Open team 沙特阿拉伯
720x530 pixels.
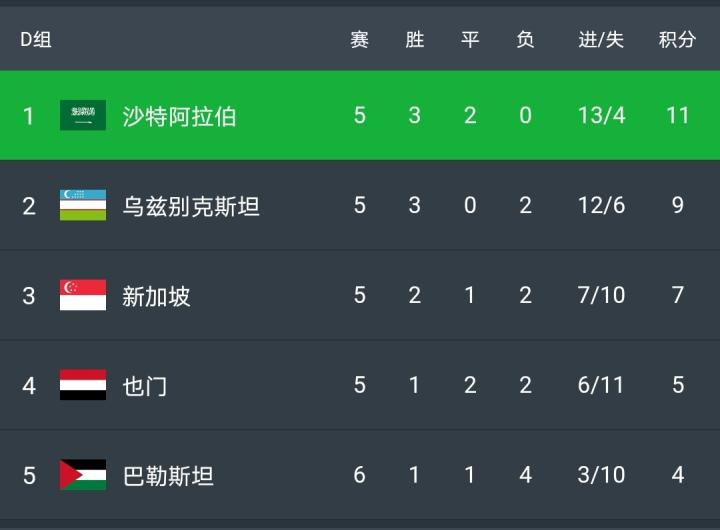pyautogui.click(x=179, y=116)
